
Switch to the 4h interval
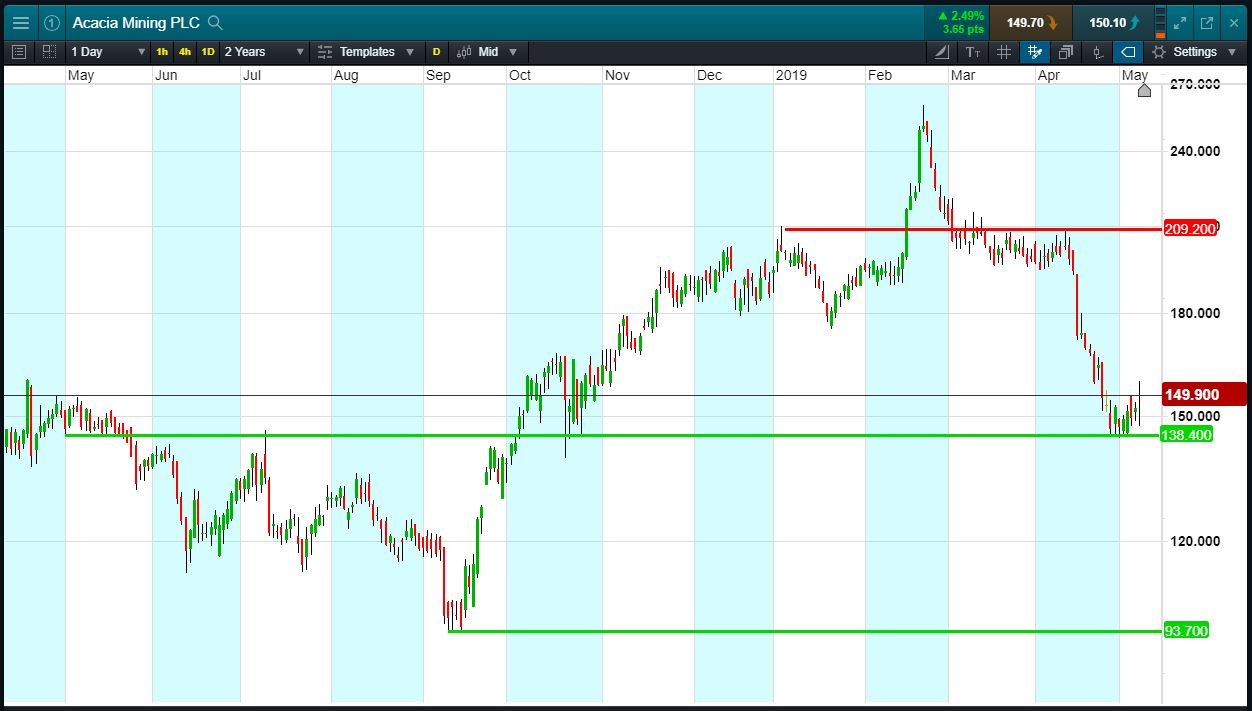185,52
